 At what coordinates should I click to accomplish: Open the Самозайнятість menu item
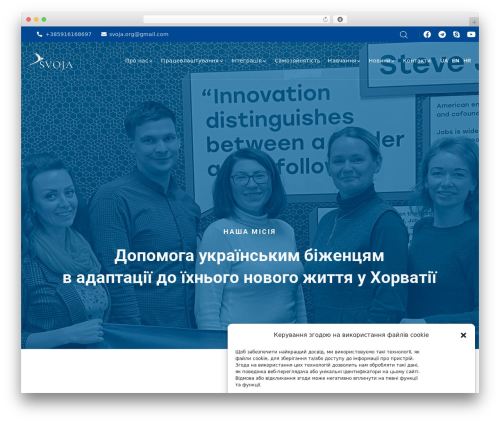(297, 61)
